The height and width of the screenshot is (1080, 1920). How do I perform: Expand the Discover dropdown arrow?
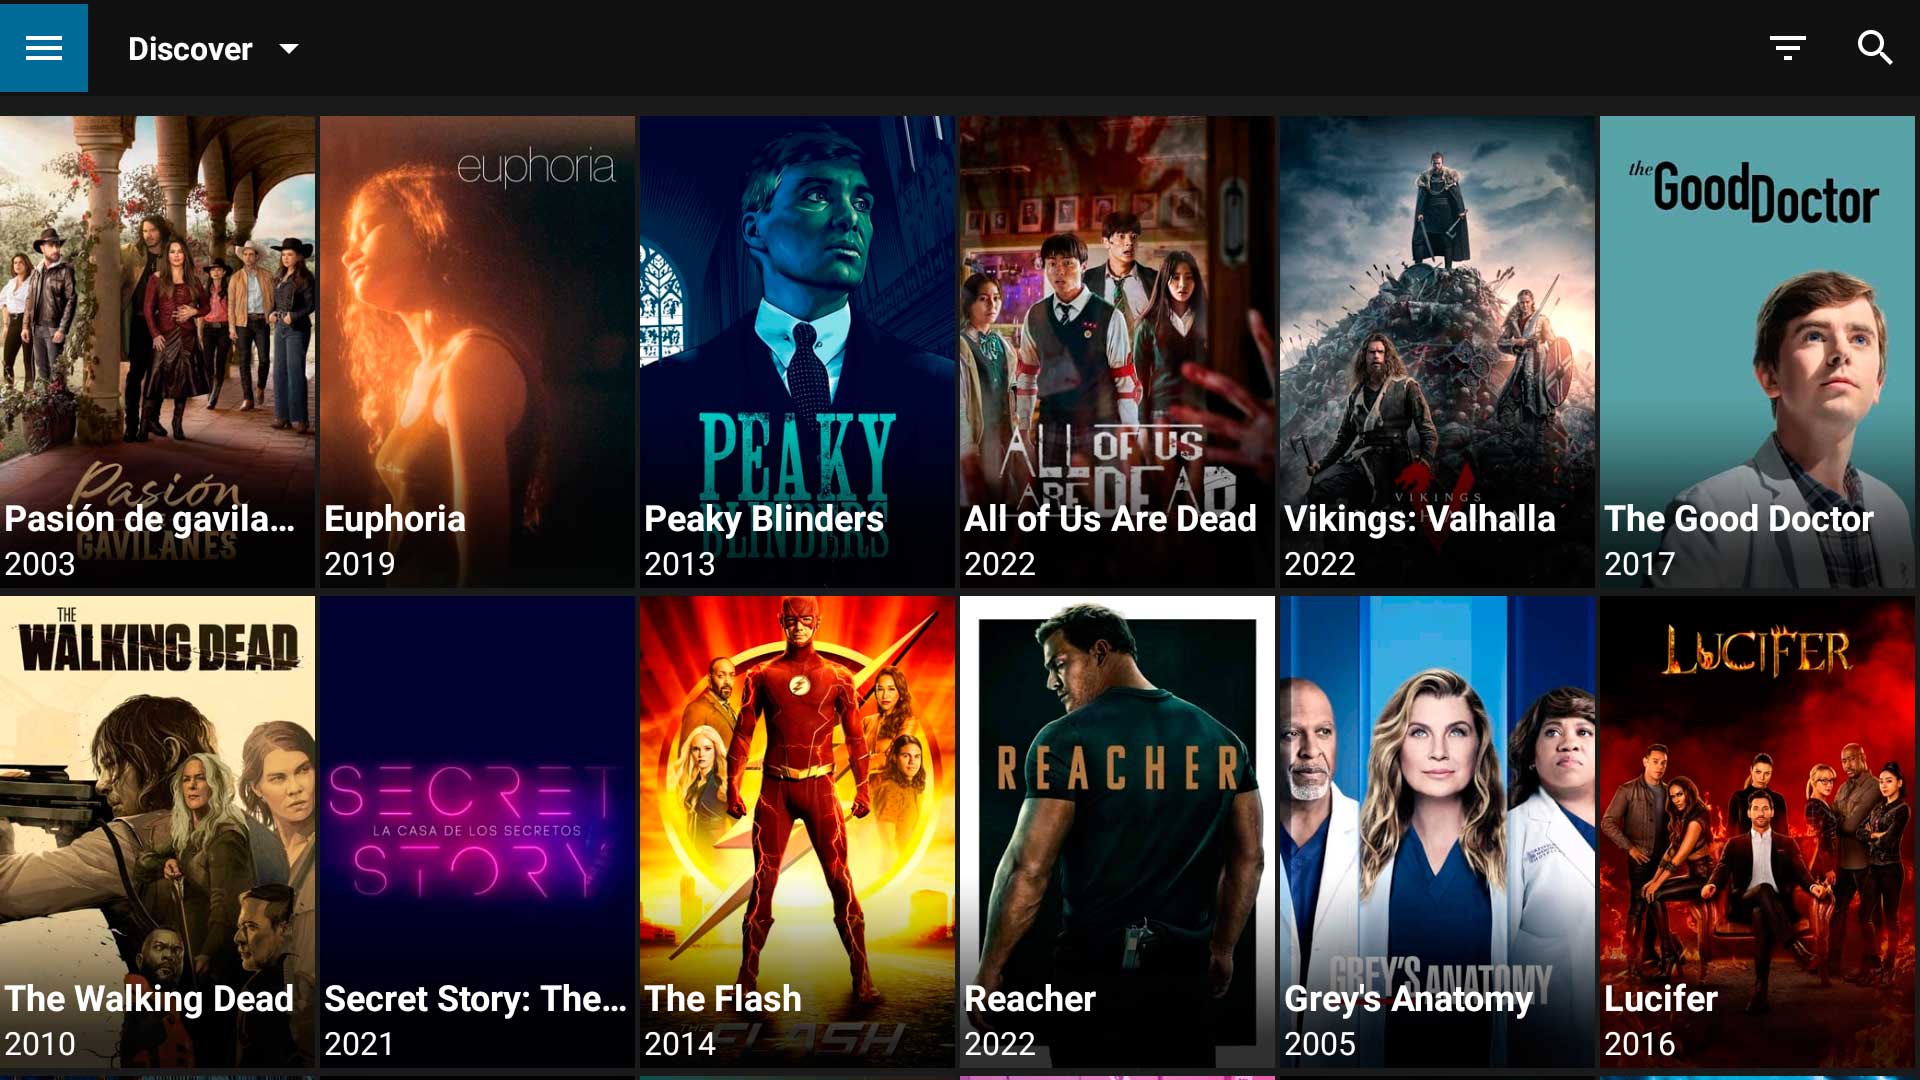(289, 48)
